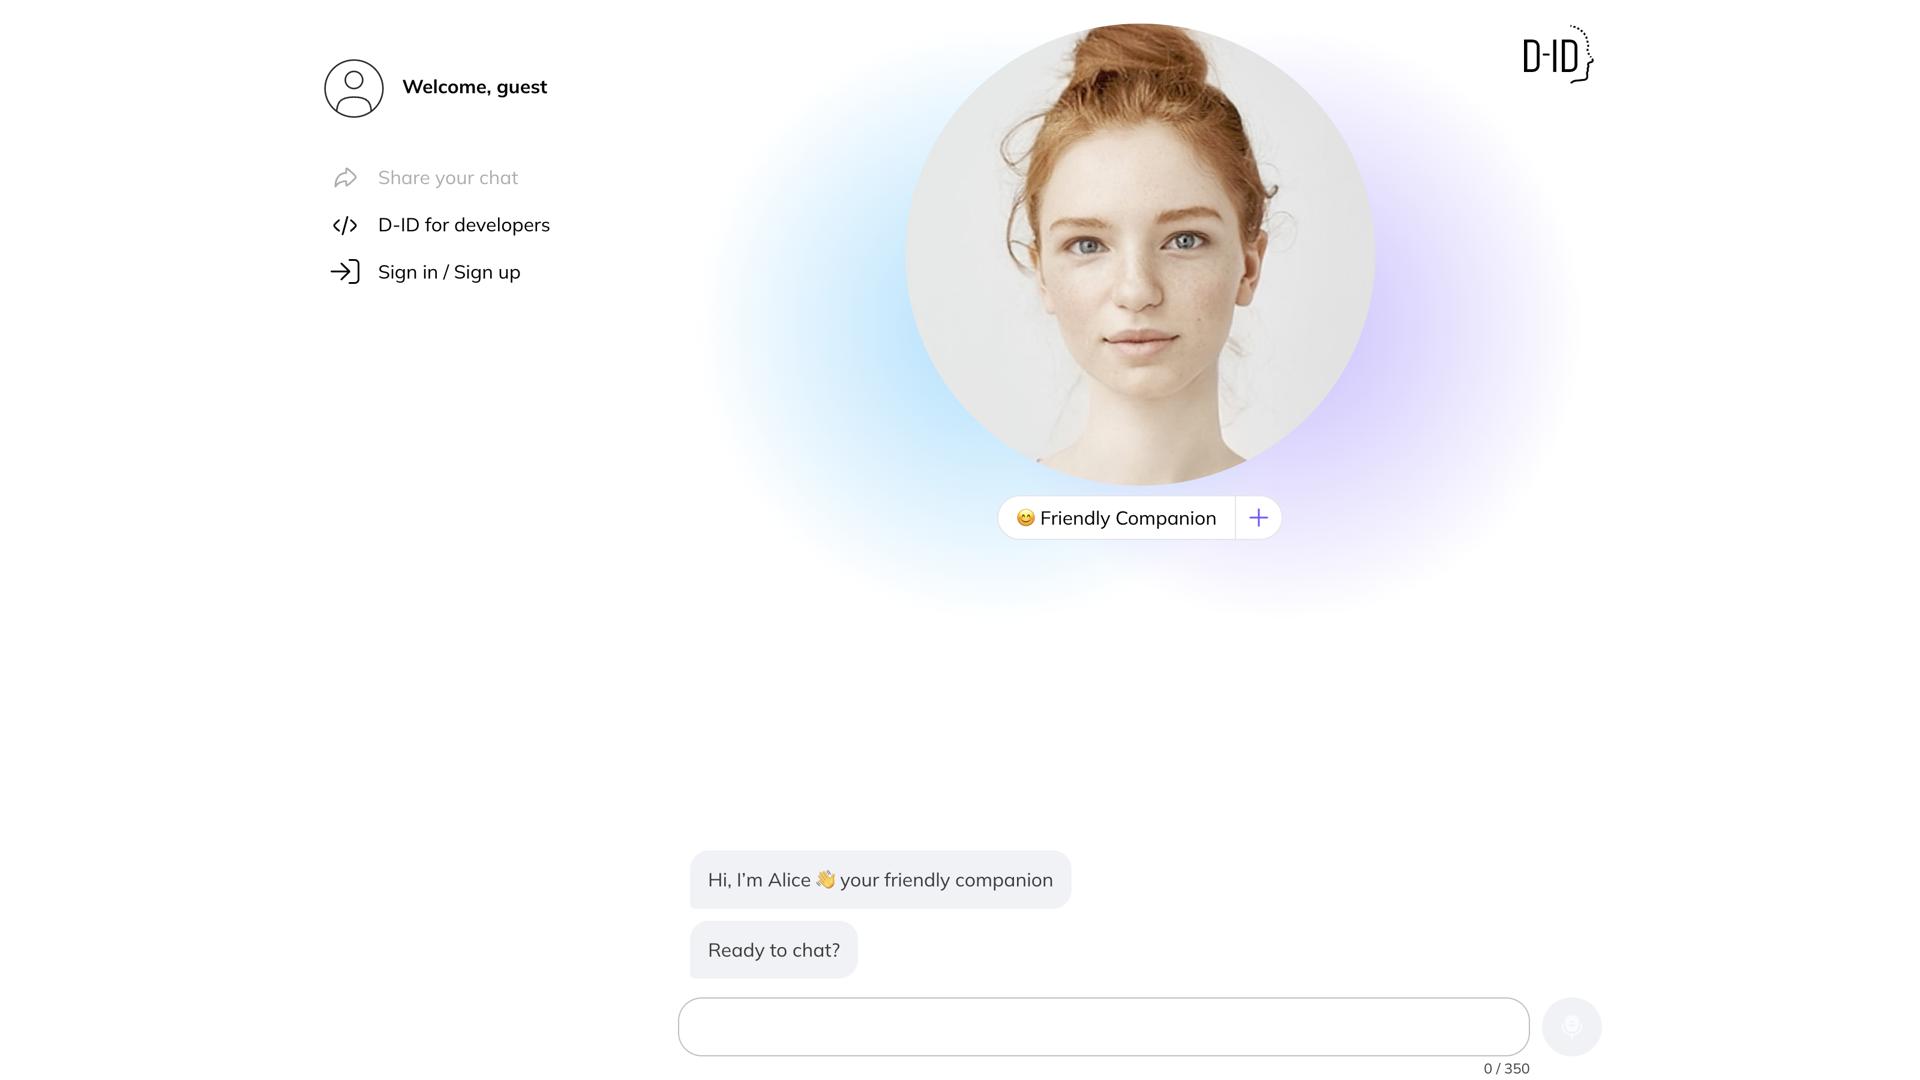Viewport: 1920px width, 1080px height.
Task: Open the D-ID logo in the top corner
Action: pos(1556,56)
